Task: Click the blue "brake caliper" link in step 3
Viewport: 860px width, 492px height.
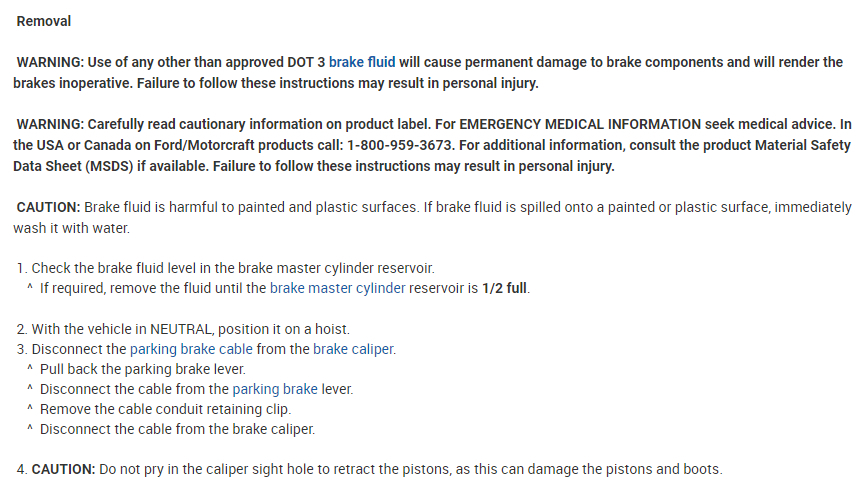Action: point(353,349)
